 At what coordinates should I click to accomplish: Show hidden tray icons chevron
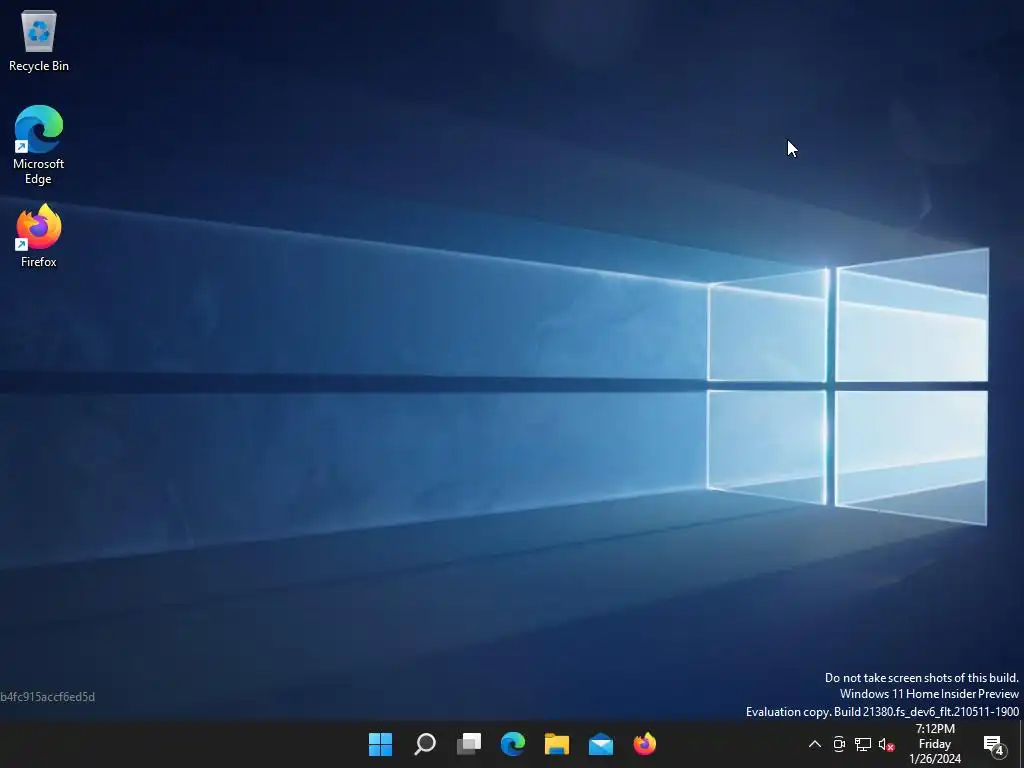tap(815, 744)
